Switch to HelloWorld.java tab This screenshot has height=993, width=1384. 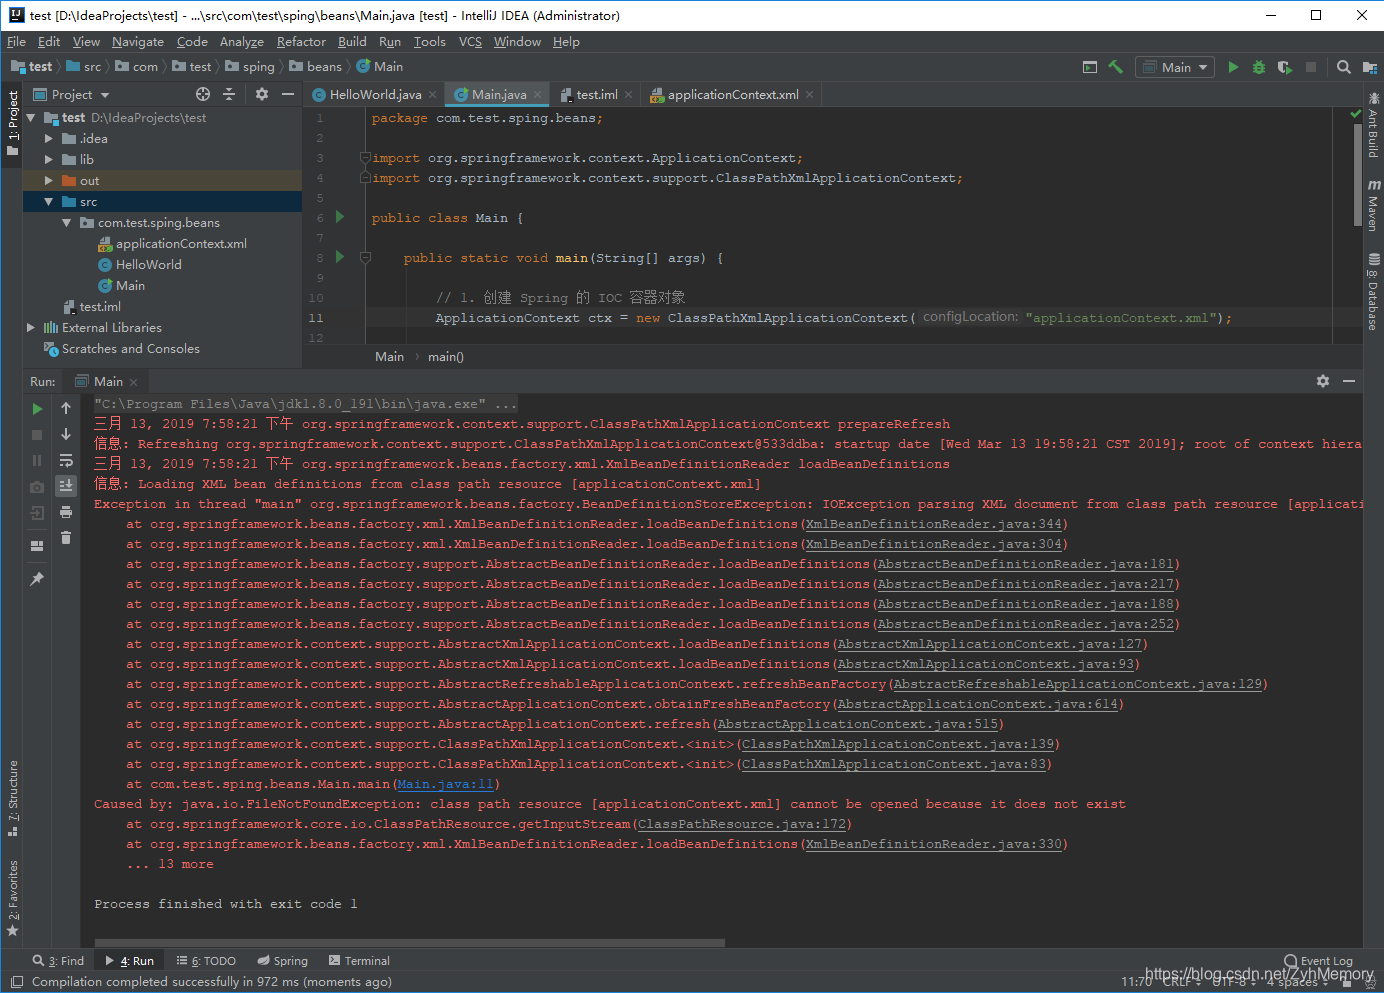[x=375, y=94]
